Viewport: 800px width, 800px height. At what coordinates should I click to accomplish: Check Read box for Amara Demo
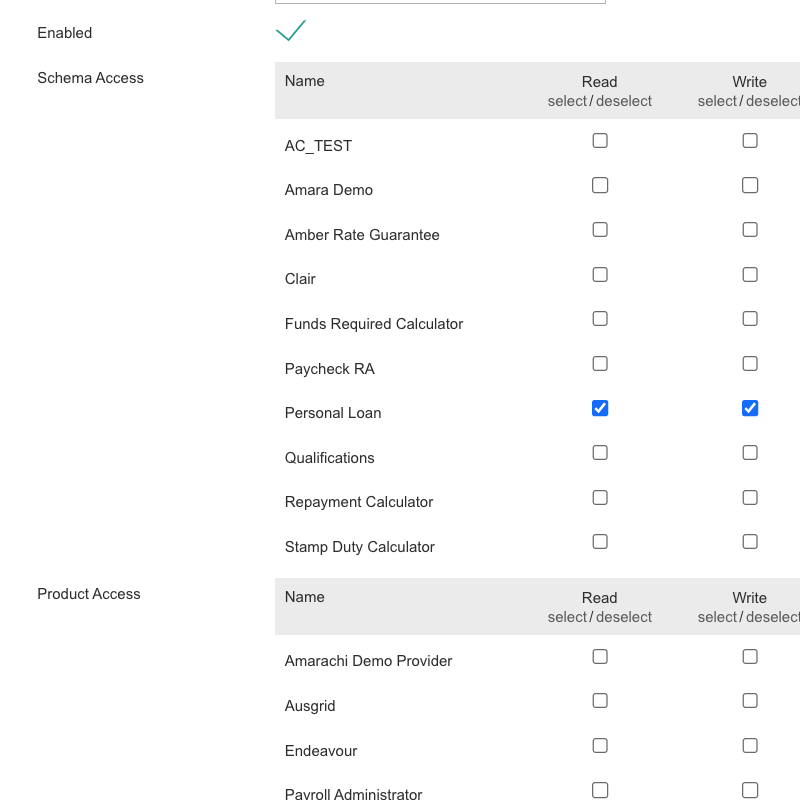pos(600,185)
